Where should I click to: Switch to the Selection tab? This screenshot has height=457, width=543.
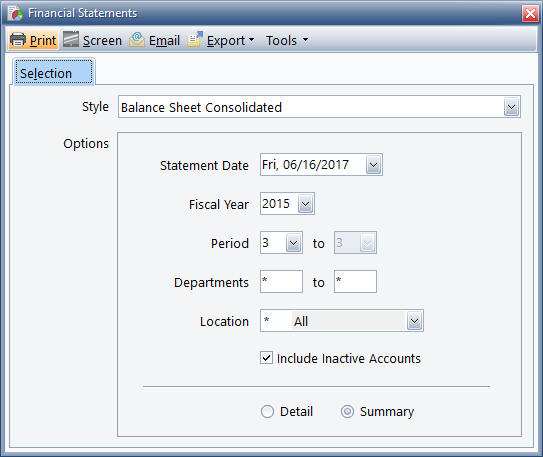(54, 72)
